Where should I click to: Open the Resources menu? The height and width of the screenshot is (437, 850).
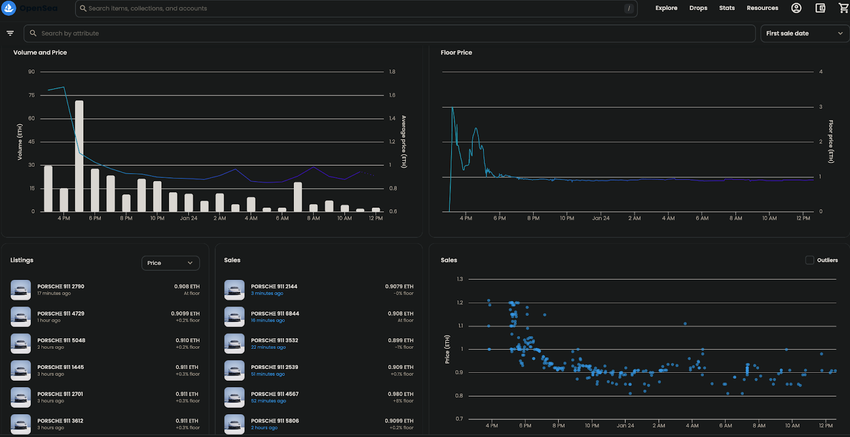[x=762, y=8]
